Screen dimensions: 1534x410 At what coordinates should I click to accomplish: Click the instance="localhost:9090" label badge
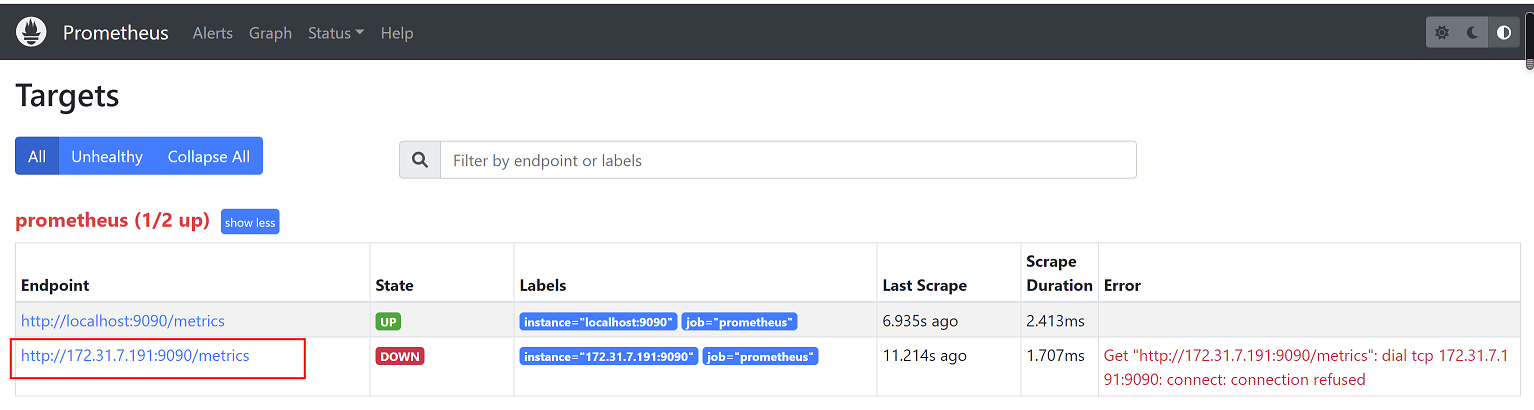click(598, 322)
